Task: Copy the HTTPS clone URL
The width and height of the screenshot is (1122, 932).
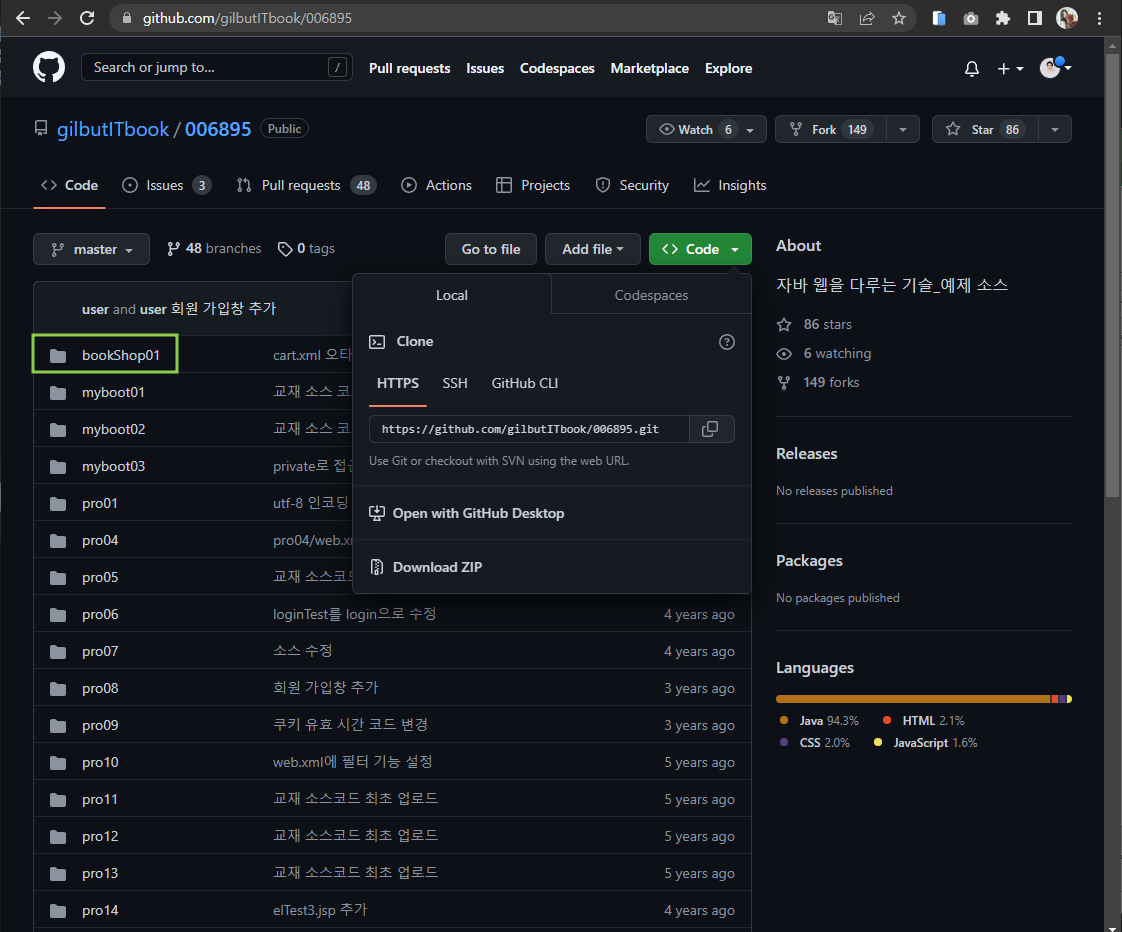Action: pyautogui.click(x=710, y=429)
